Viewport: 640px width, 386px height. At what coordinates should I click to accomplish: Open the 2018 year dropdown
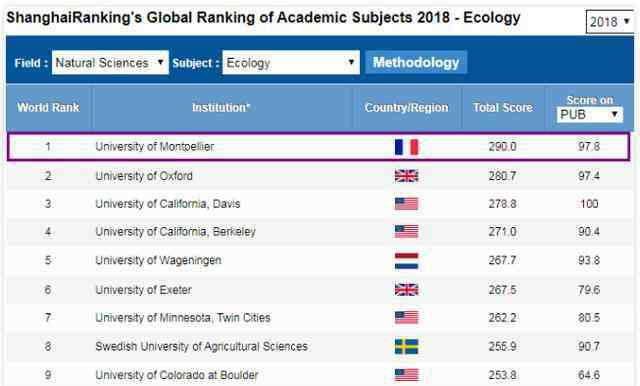click(610, 22)
